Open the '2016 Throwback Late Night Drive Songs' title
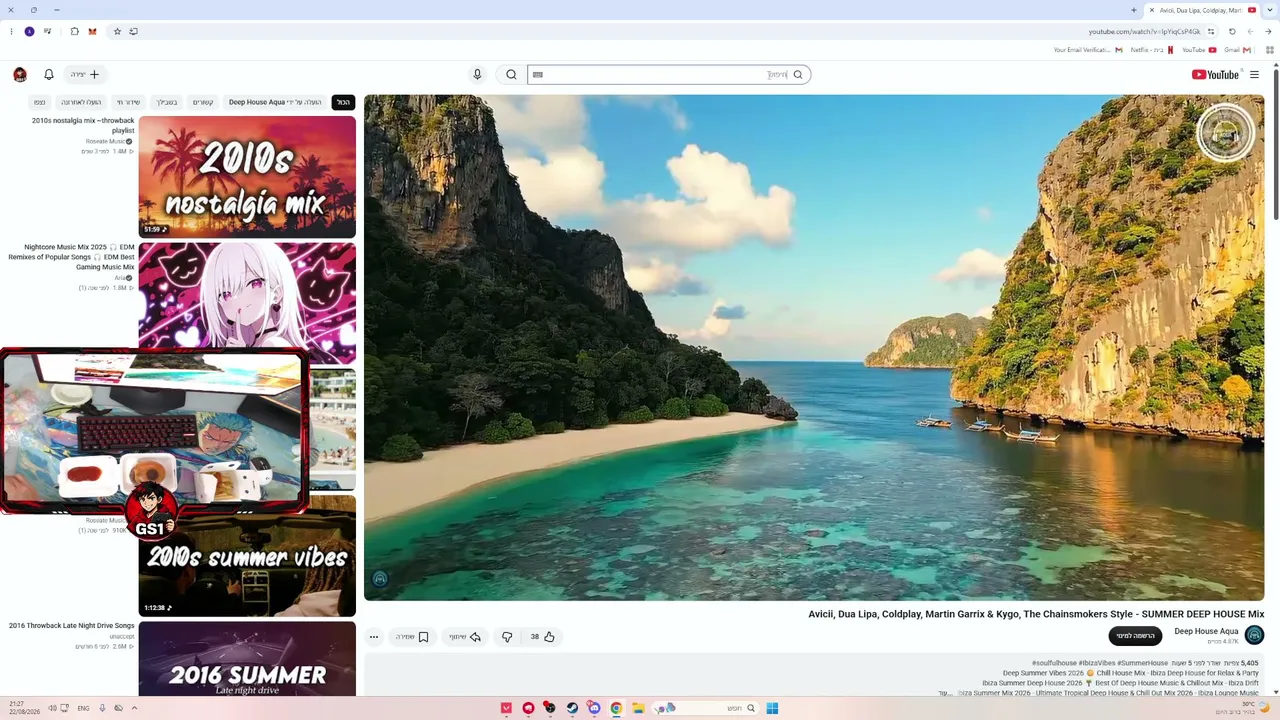Viewport: 1280px width, 720px height. [71, 626]
